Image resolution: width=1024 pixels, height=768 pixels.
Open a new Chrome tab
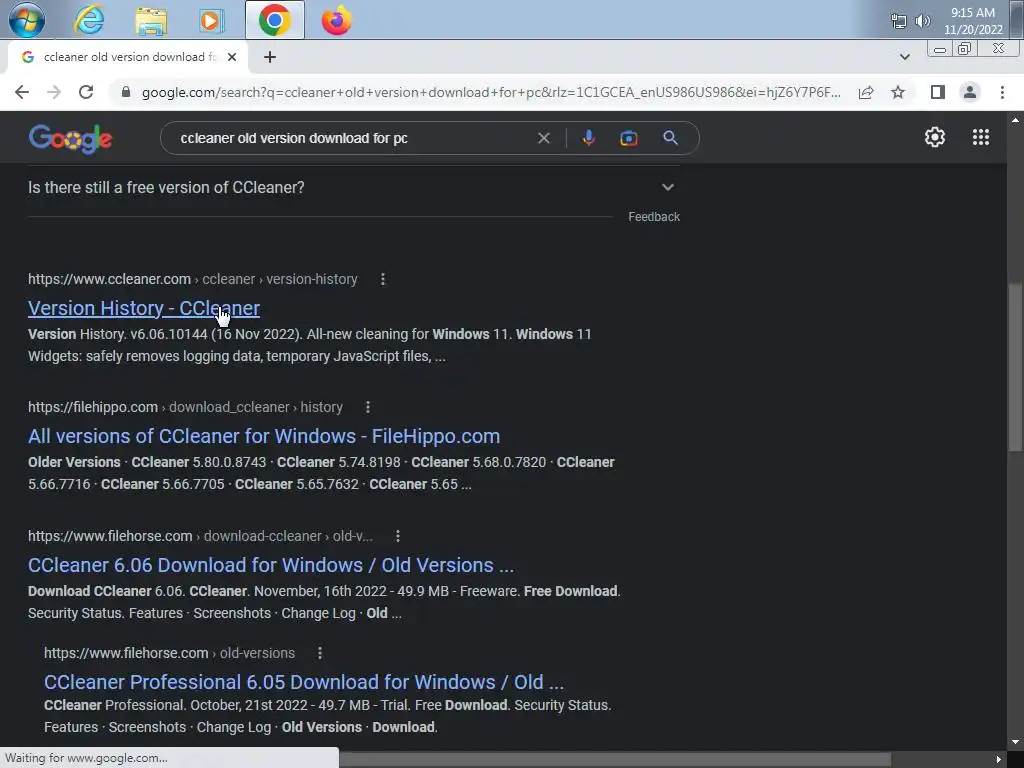pos(270,57)
